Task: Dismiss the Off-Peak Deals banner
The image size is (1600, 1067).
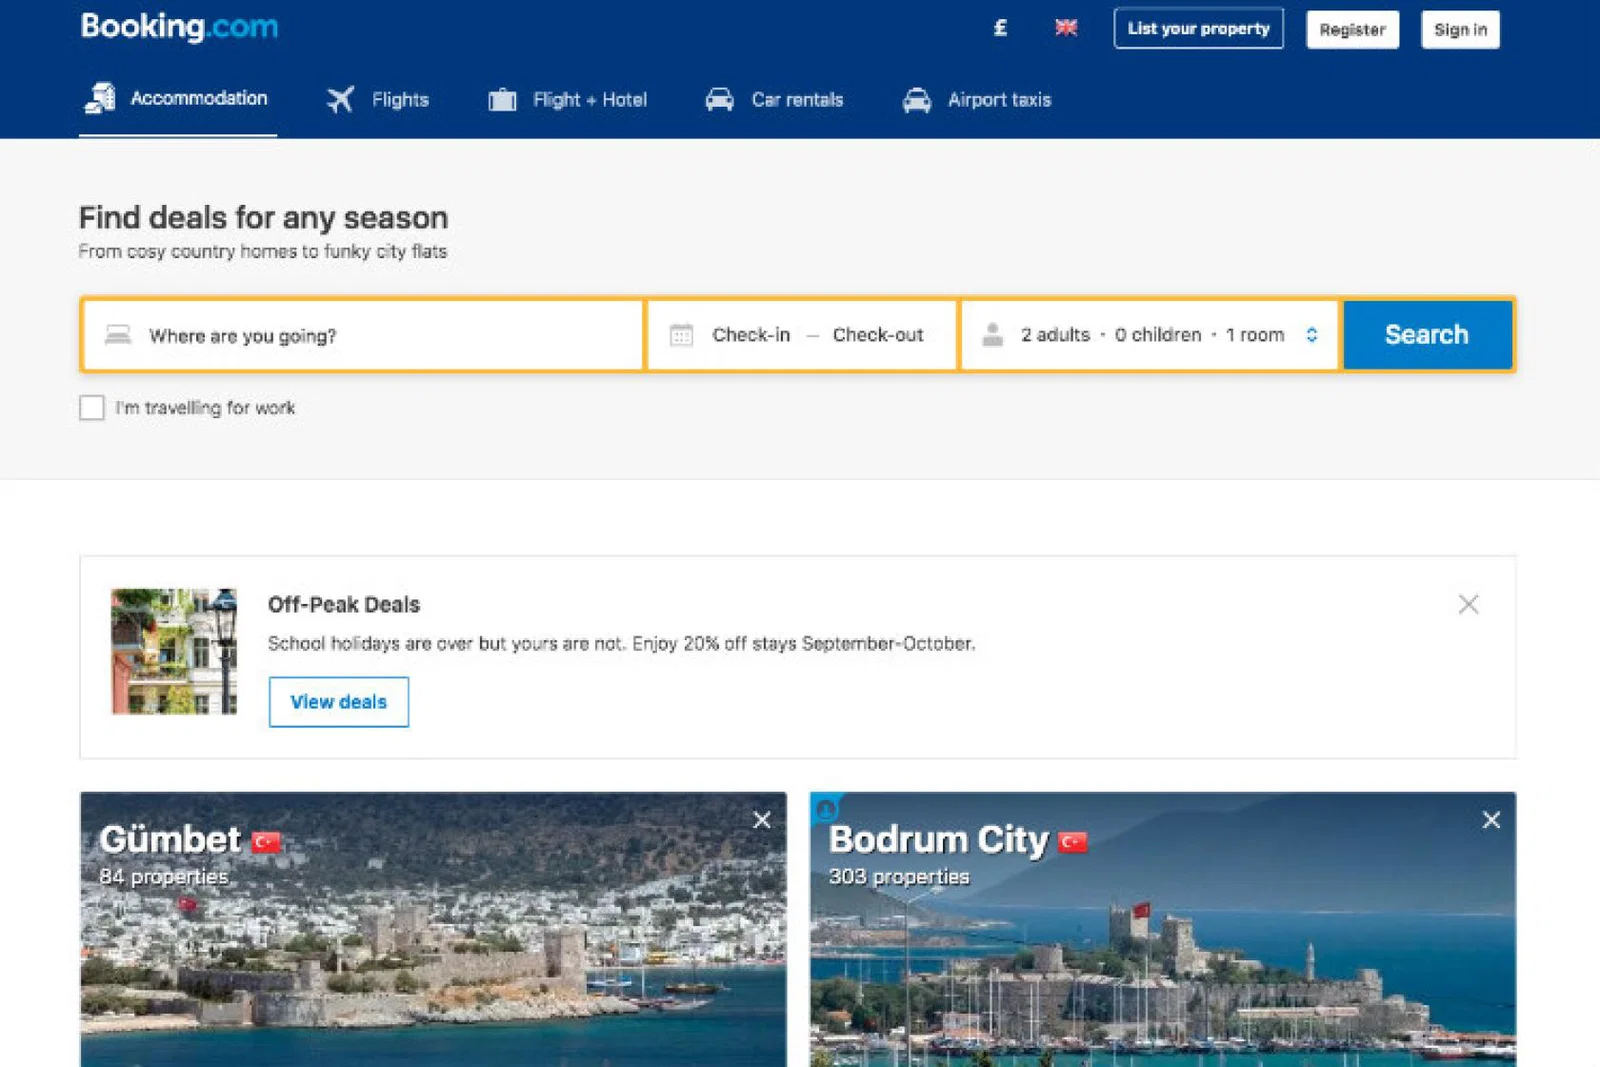Action: (1468, 604)
